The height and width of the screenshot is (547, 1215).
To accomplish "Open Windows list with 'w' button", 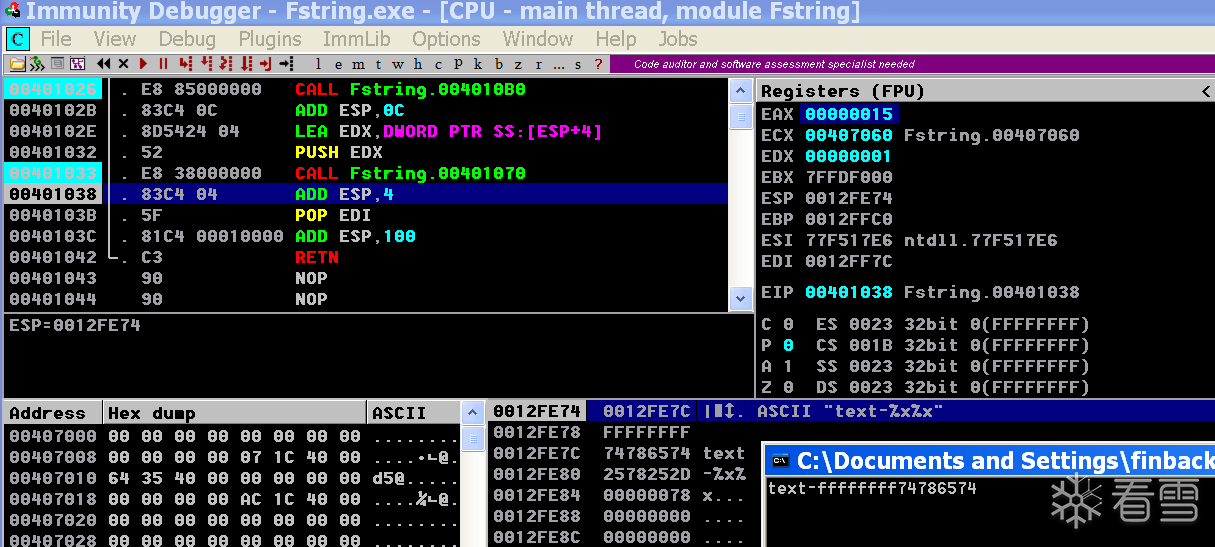I will click(x=398, y=64).
